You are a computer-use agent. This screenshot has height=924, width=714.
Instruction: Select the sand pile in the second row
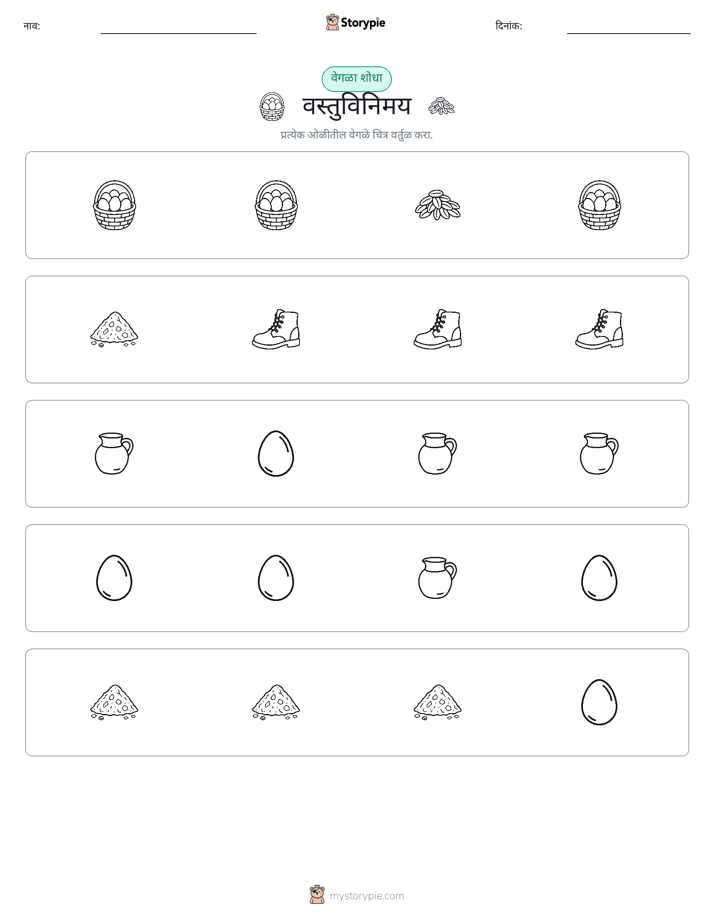114,329
